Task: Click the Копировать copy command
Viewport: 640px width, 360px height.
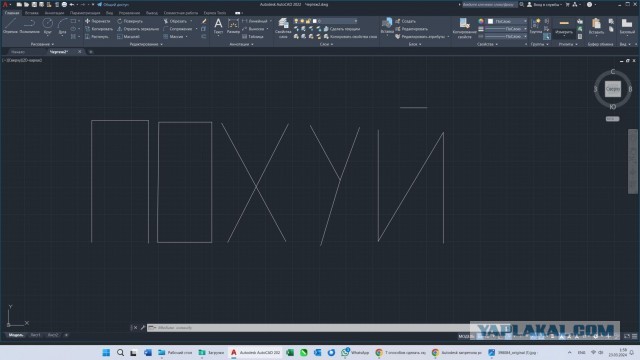Action: pos(98,29)
